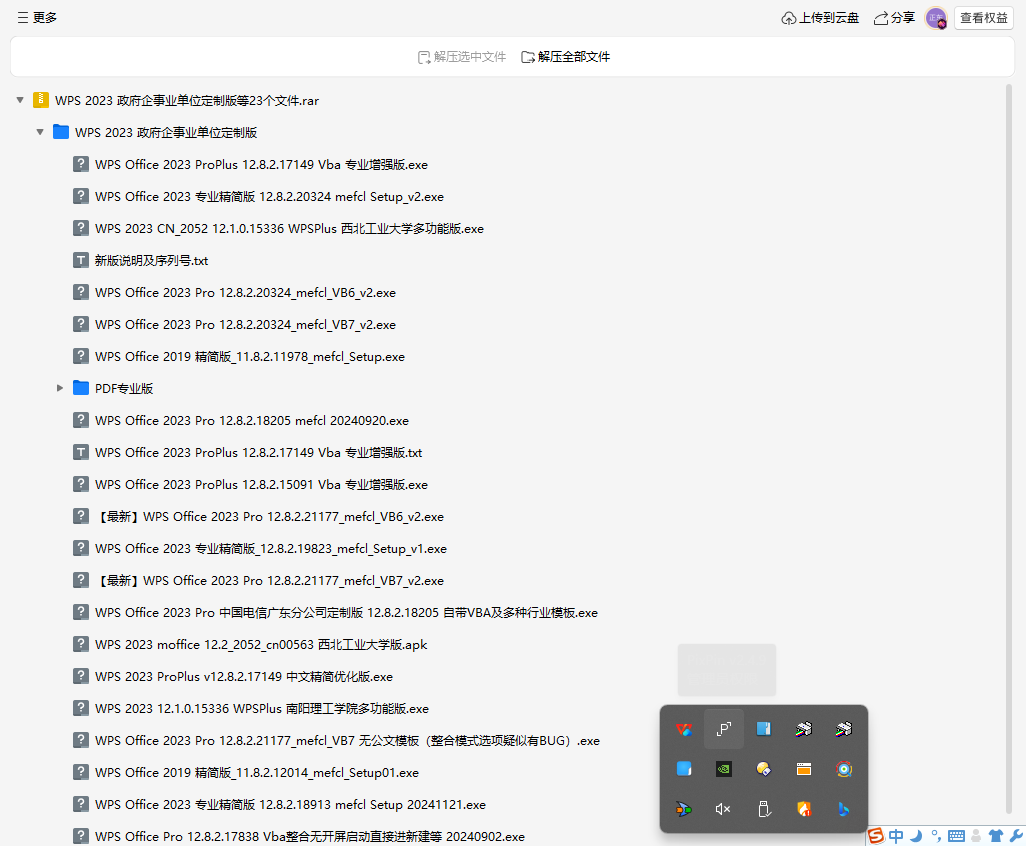1026x846 pixels.
Task: Toggle Chinese/English input mode button
Action: click(896, 836)
